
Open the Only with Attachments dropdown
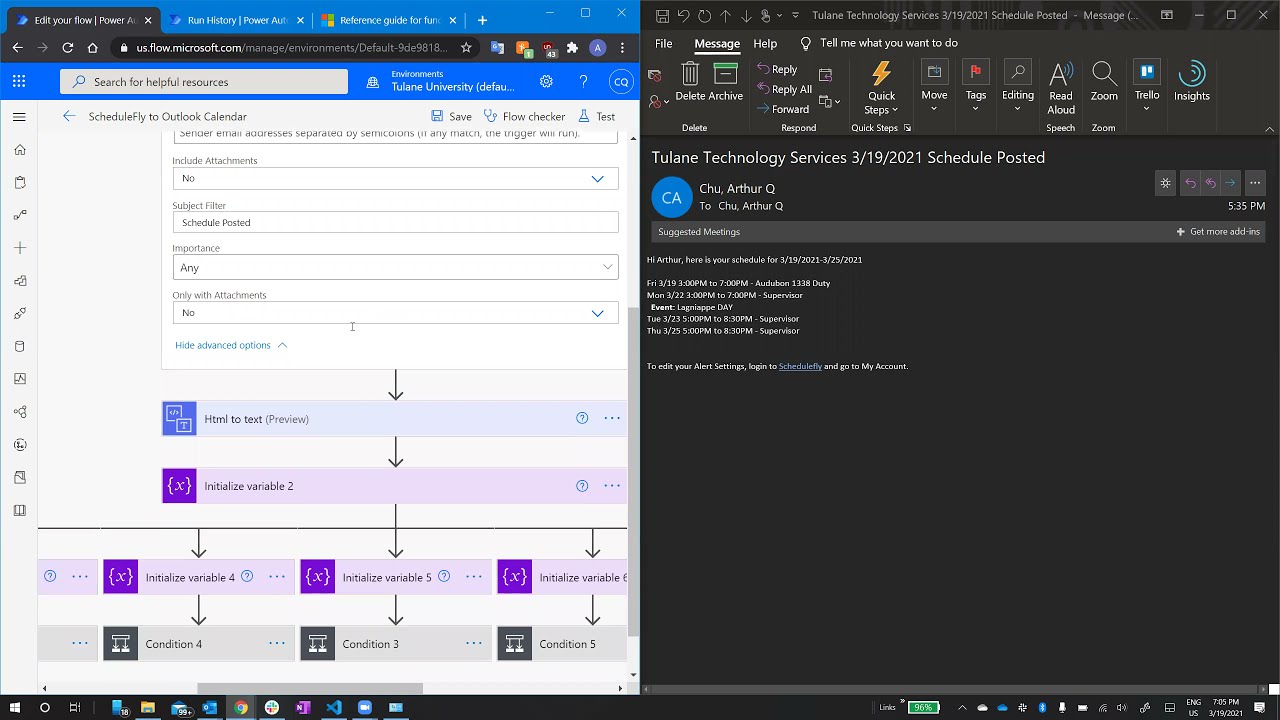tap(395, 313)
